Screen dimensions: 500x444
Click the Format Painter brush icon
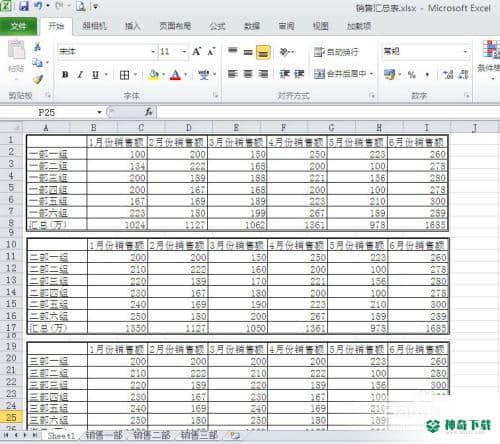[38, 79]
